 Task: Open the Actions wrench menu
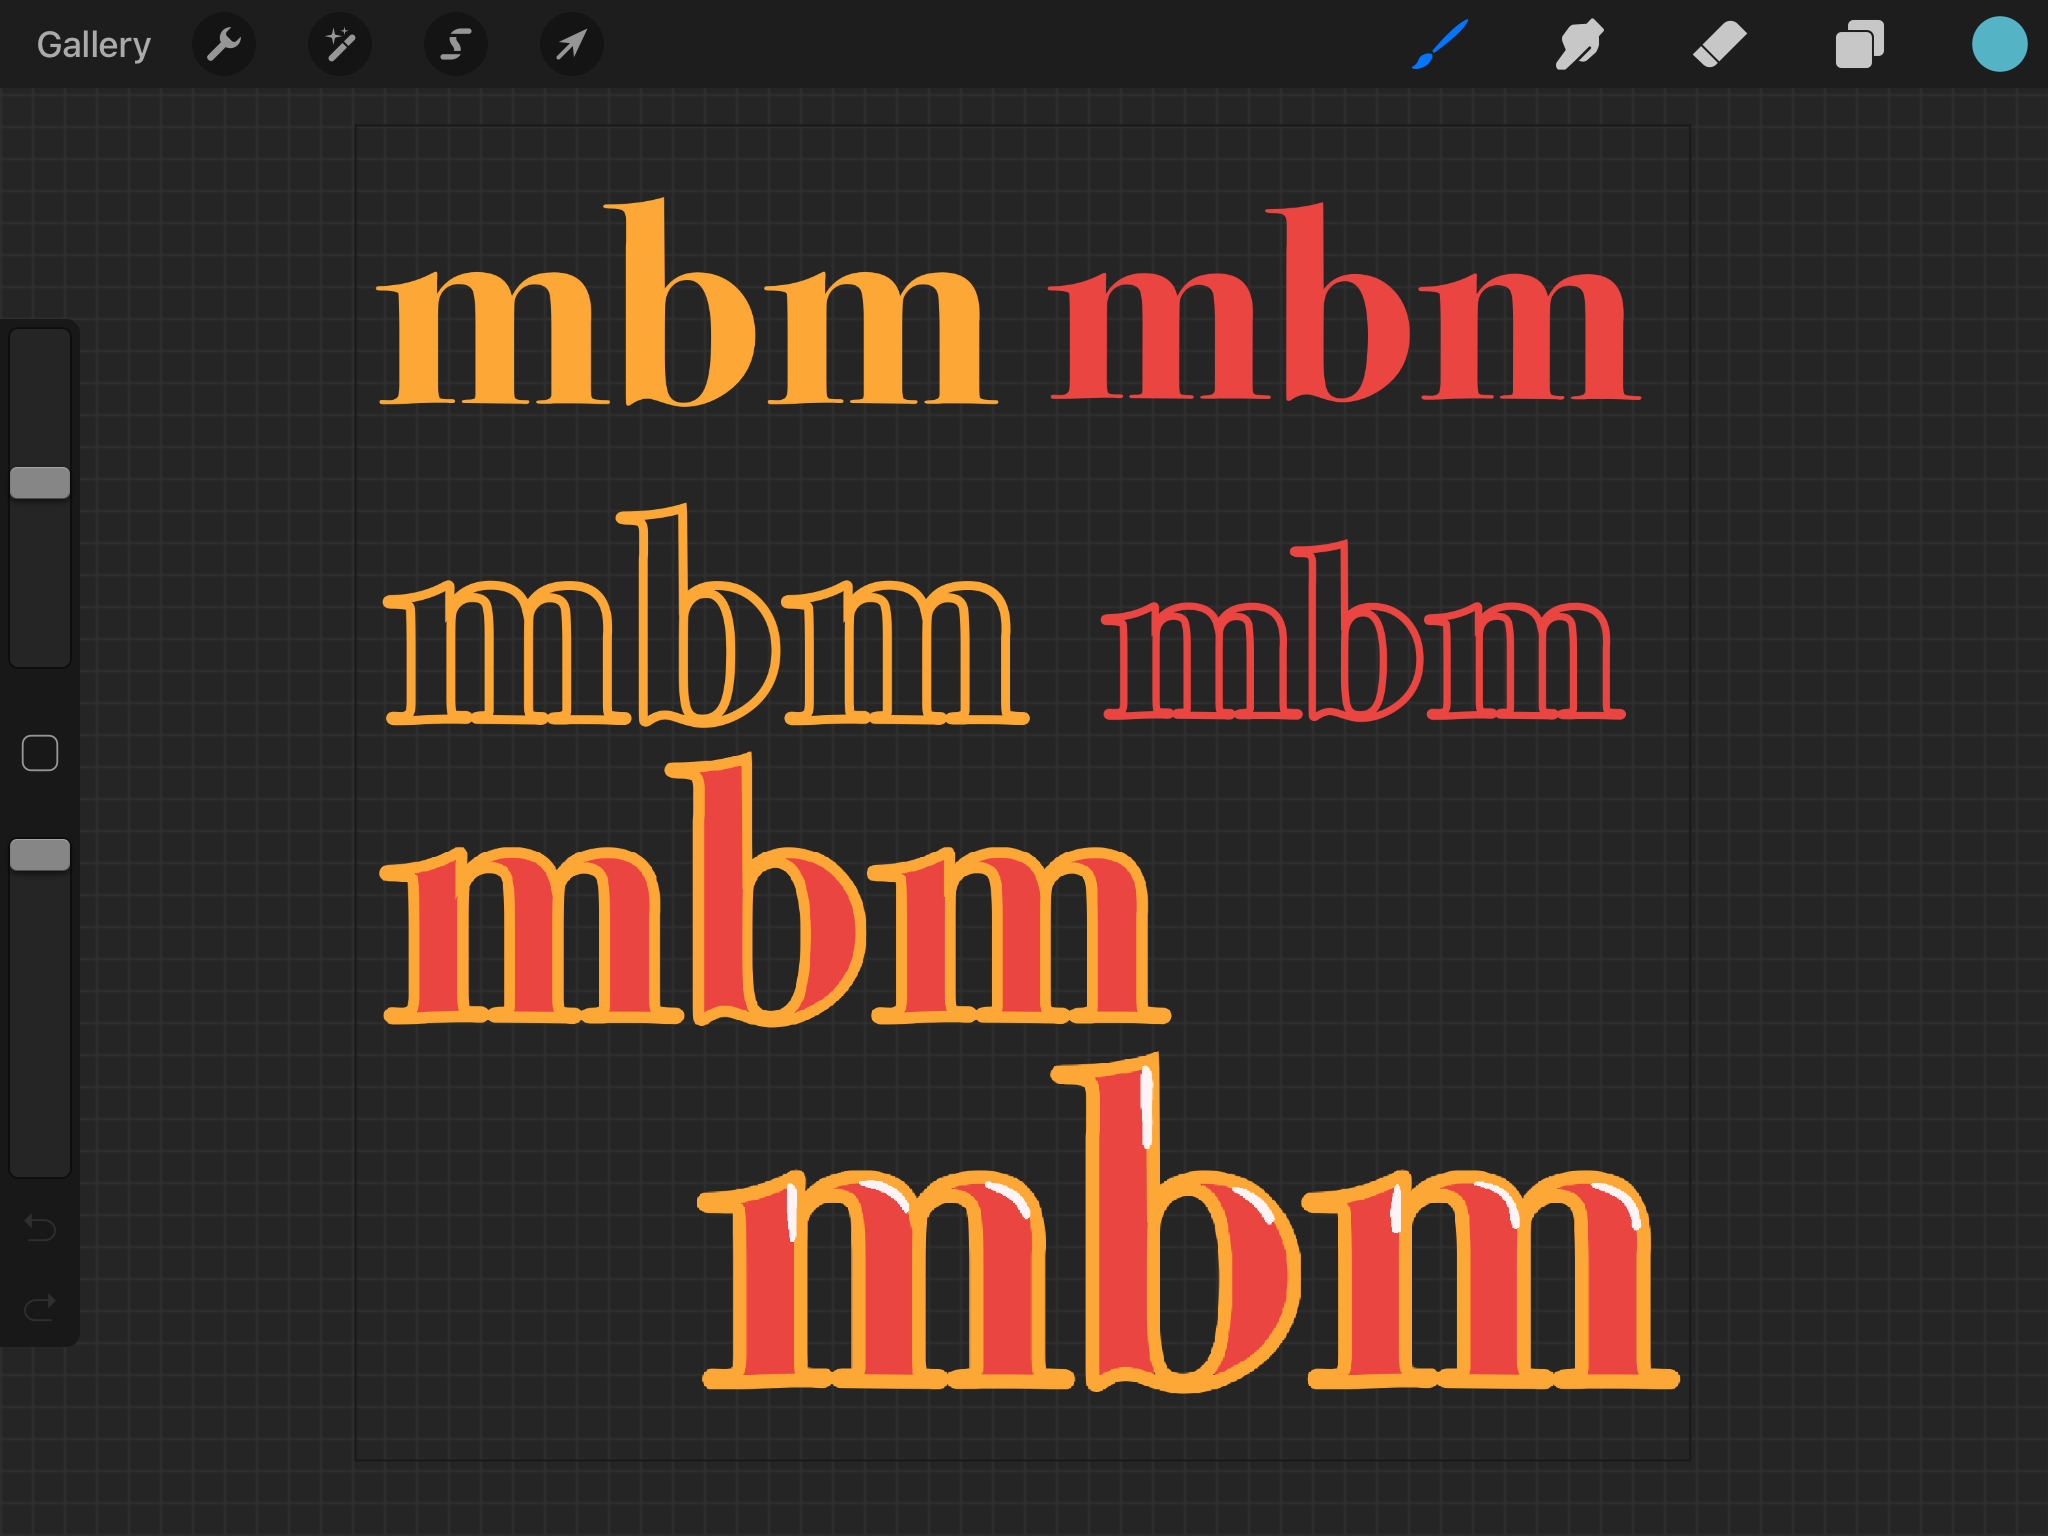[x=224, y=45]
